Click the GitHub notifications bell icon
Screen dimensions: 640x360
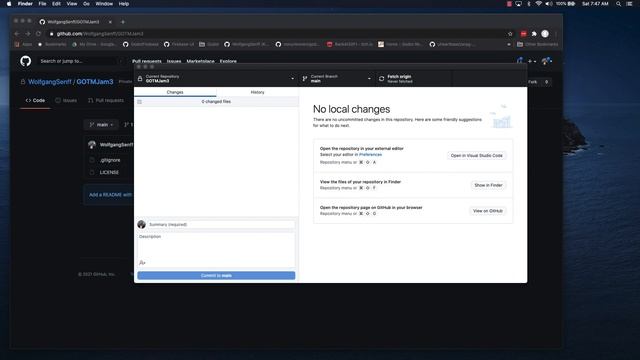[x=520, y=61]
